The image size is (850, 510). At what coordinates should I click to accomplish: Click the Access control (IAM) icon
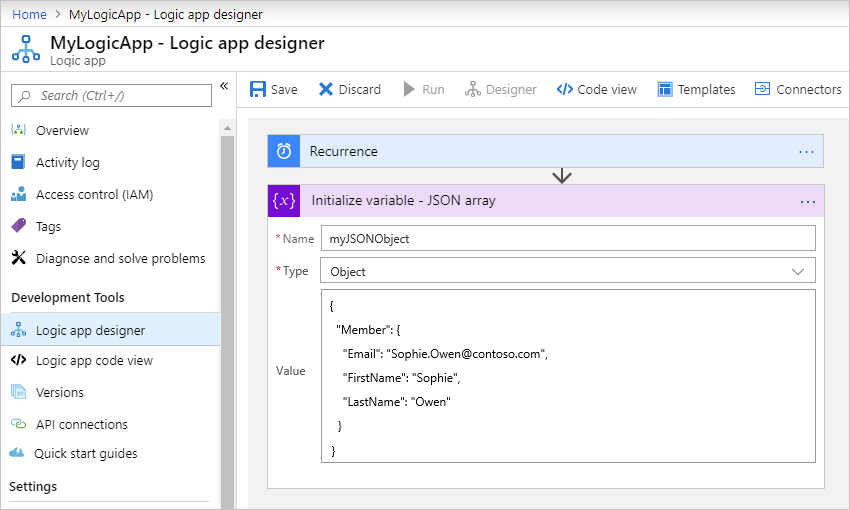point(18,194)
